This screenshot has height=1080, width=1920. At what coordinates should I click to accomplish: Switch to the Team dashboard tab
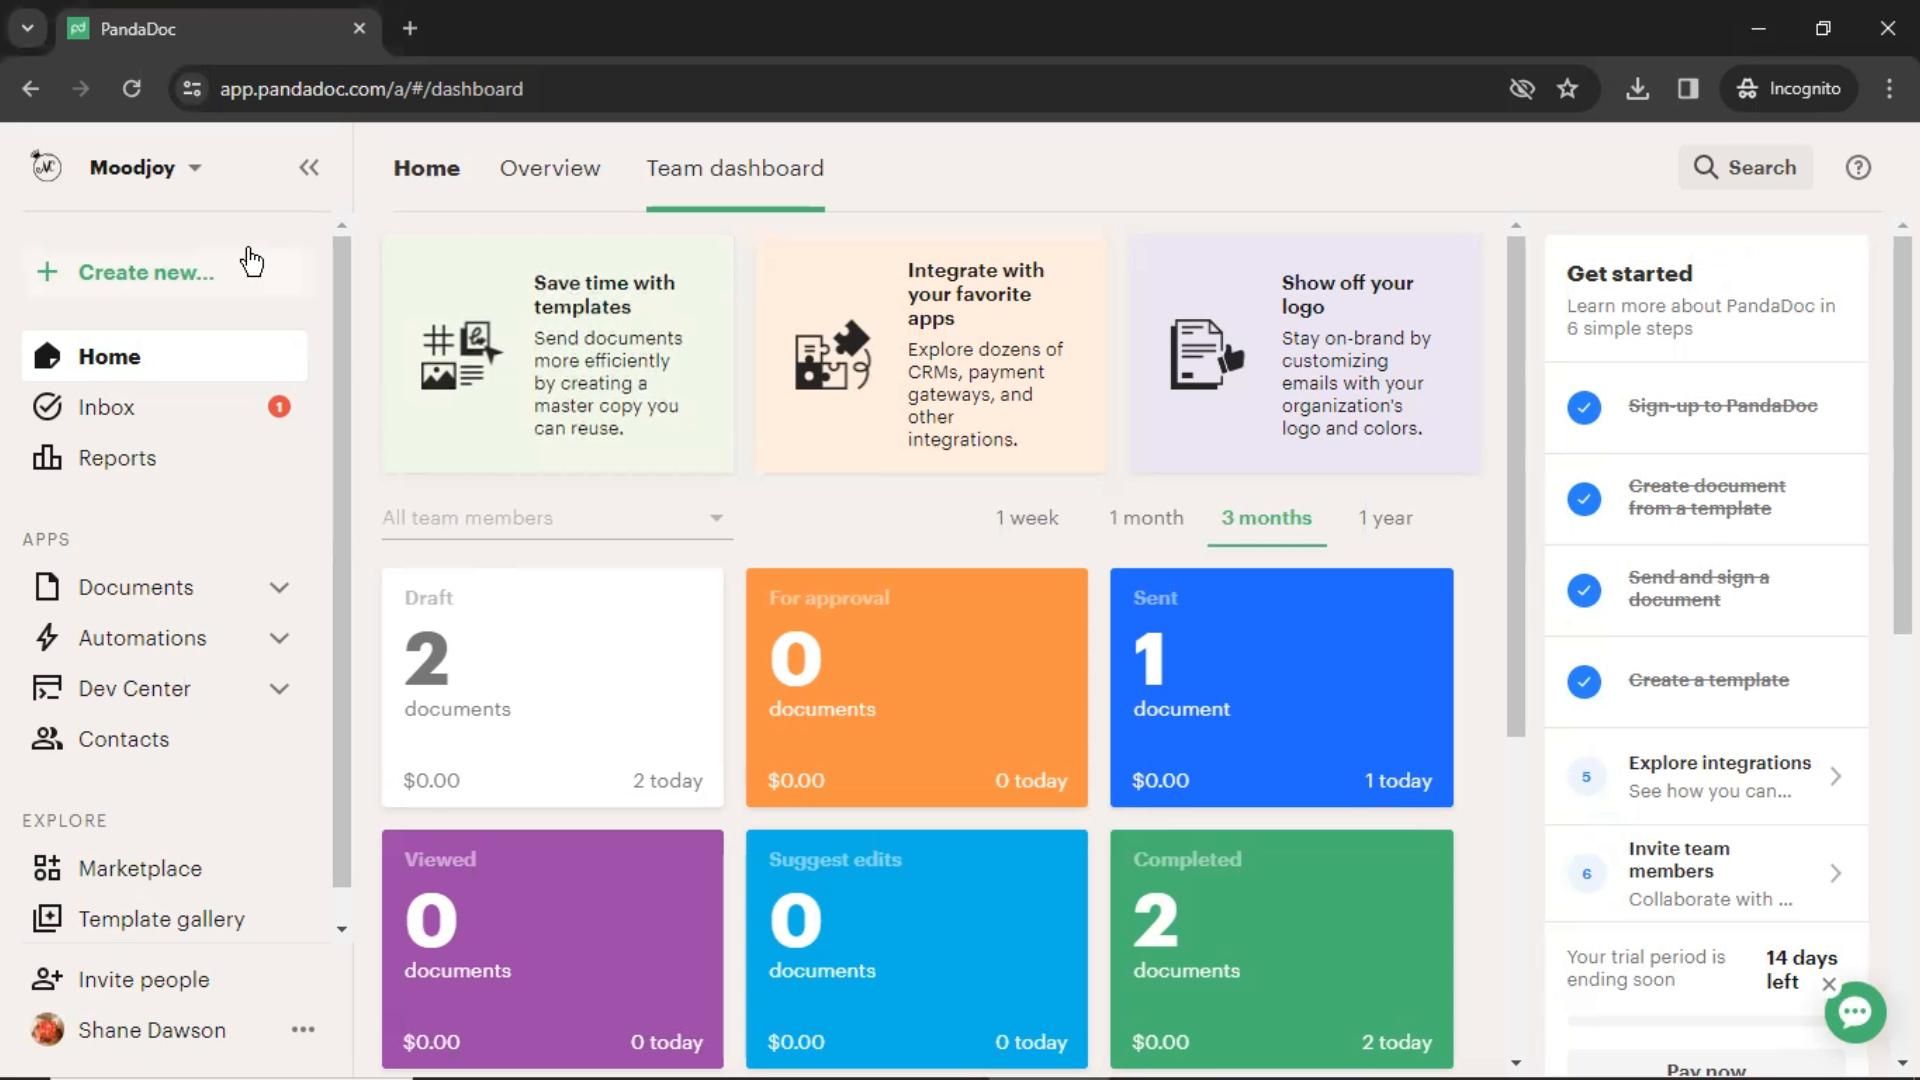pyautogui.click(x=735, y=167)
